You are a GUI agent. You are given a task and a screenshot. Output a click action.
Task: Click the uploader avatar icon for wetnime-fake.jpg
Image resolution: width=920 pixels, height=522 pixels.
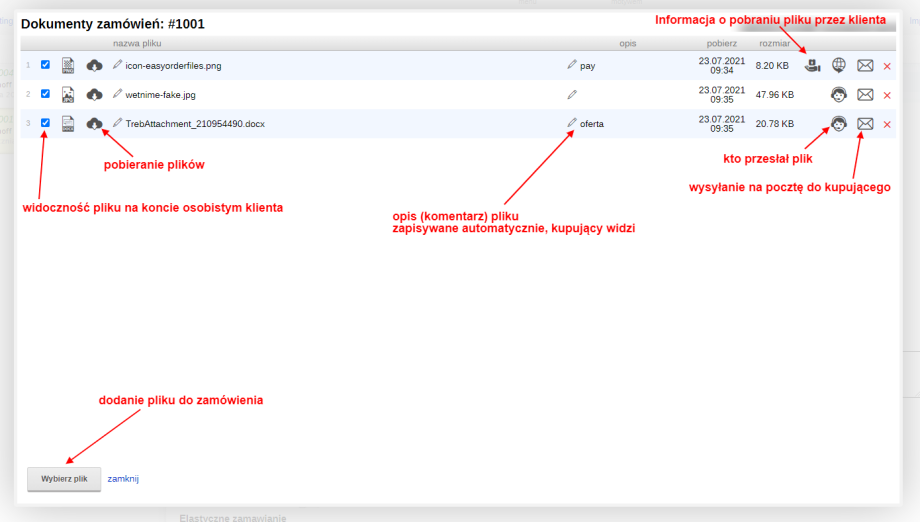coord(840,95)
